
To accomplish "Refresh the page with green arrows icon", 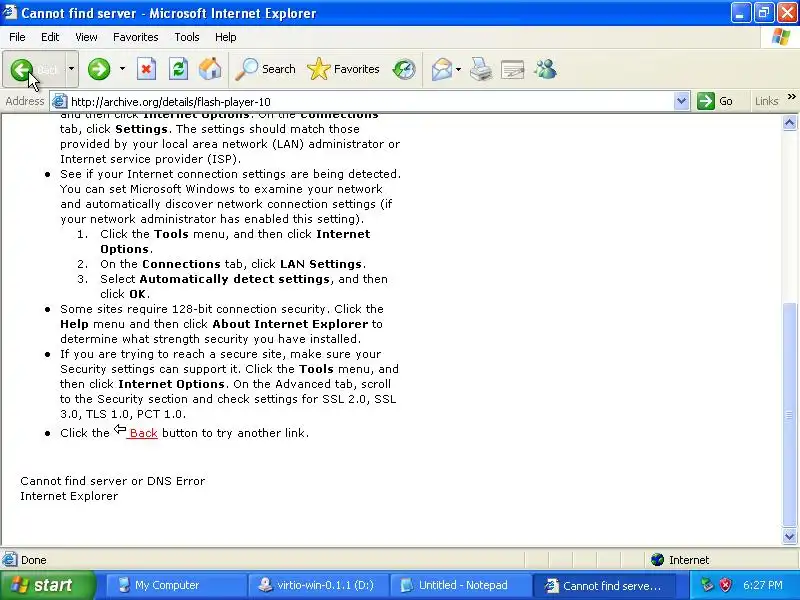I will tap(178, 69).
